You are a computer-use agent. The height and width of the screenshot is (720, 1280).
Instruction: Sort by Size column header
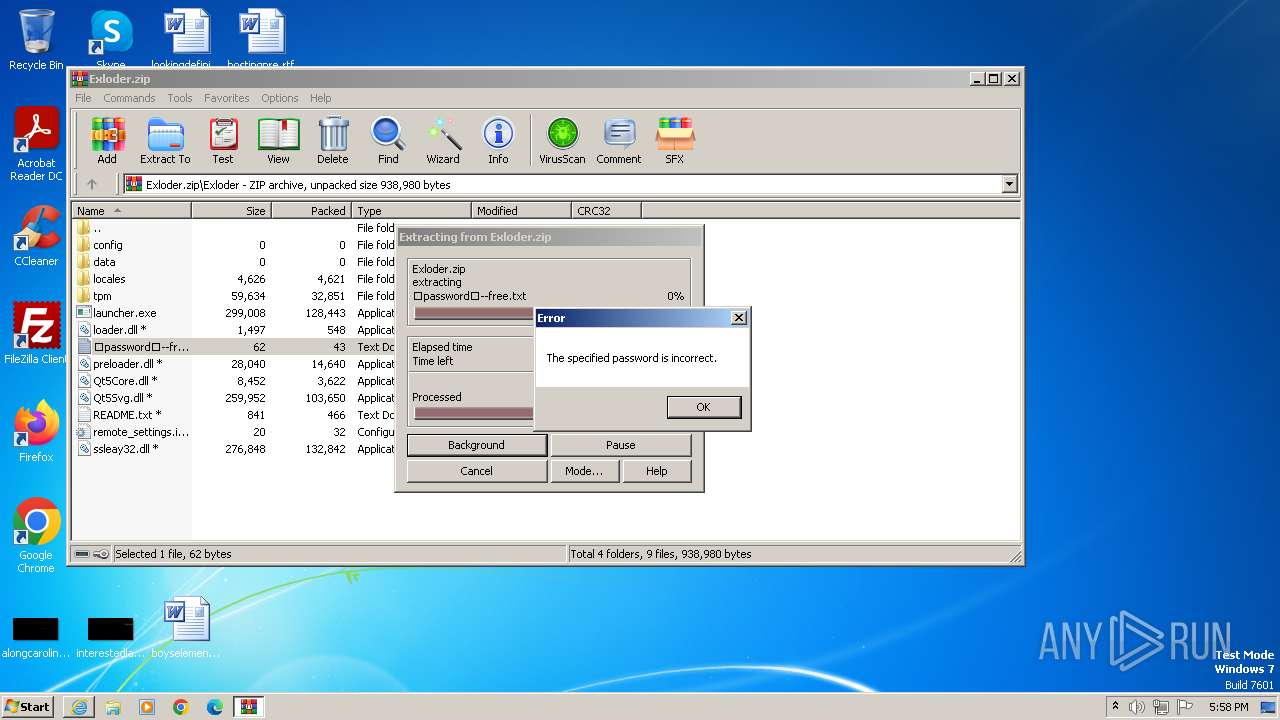pyautogui.click(x=231, y=211)
